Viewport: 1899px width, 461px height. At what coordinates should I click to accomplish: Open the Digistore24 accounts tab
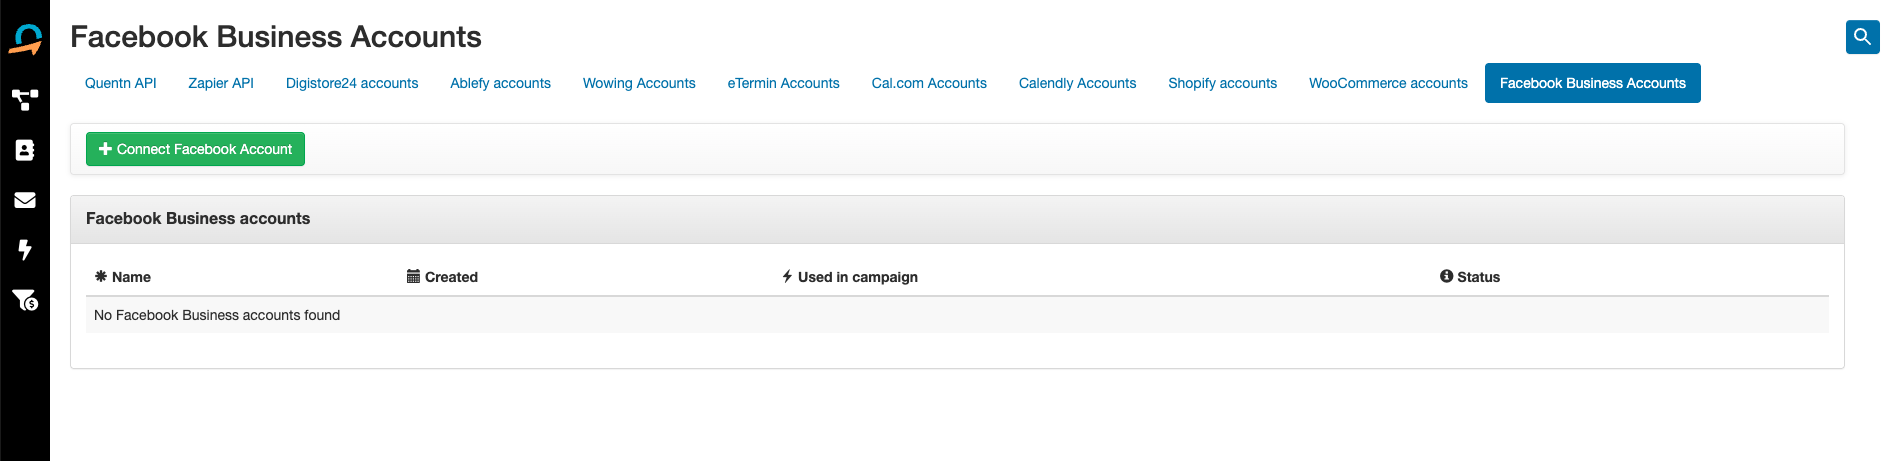(x=352, y=83)
